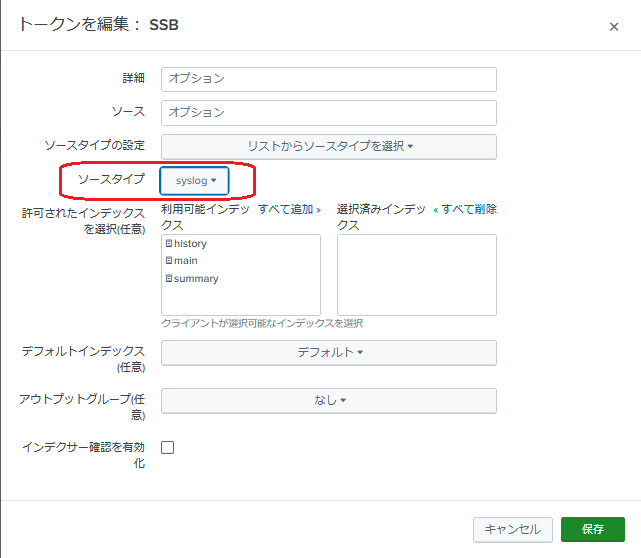Focus the 詳細 description input field

click(329, 79)
